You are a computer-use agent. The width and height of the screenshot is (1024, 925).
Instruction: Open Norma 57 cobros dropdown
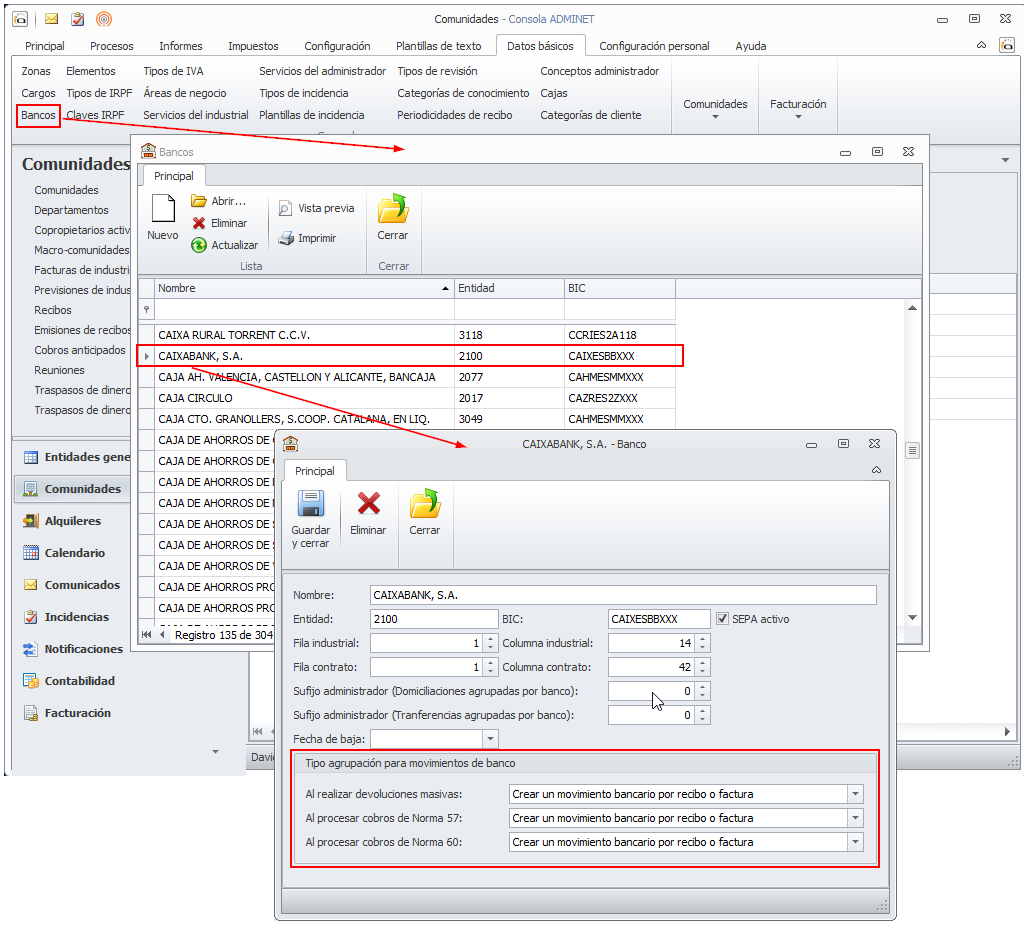tap(854, 818)
